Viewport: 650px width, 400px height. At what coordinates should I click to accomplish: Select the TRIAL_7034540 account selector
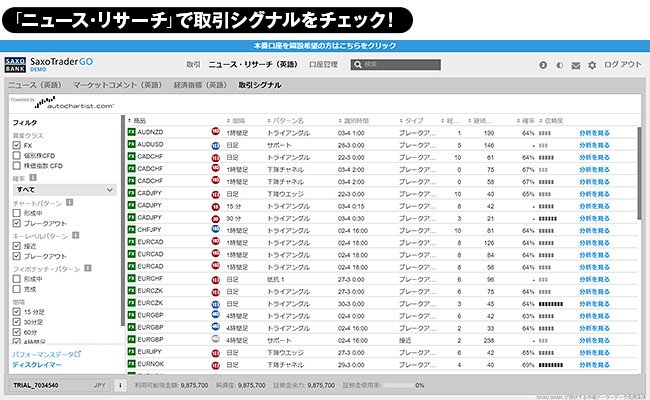(59, 385)
